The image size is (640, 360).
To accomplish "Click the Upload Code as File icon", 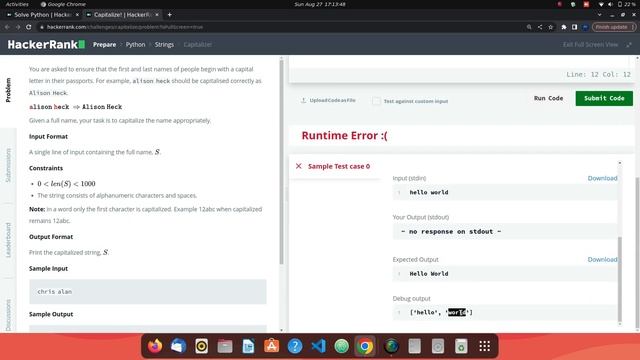I will pyautogui.click(x=303, y=100).
